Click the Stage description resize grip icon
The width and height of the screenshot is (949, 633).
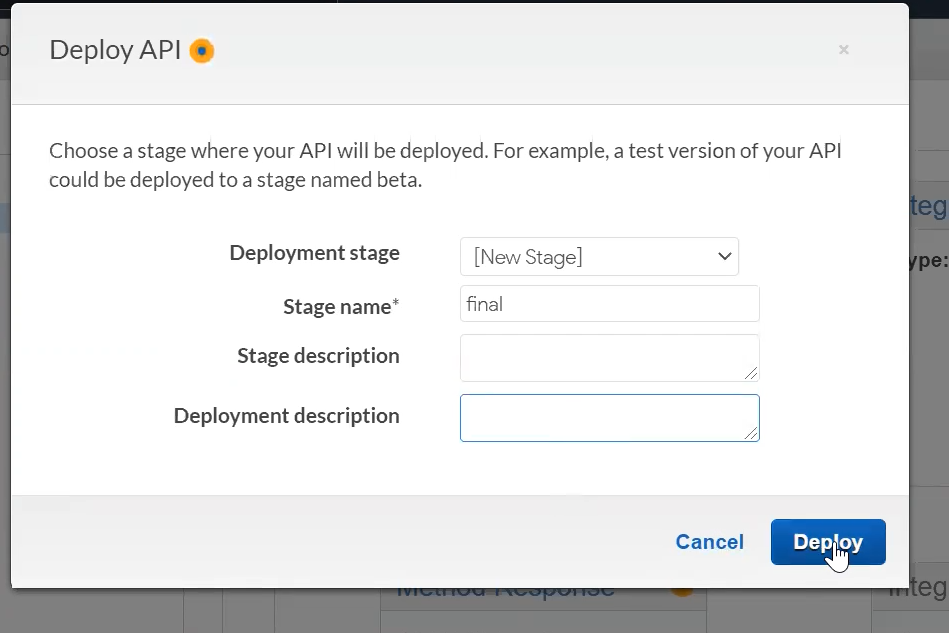(751, 373)
